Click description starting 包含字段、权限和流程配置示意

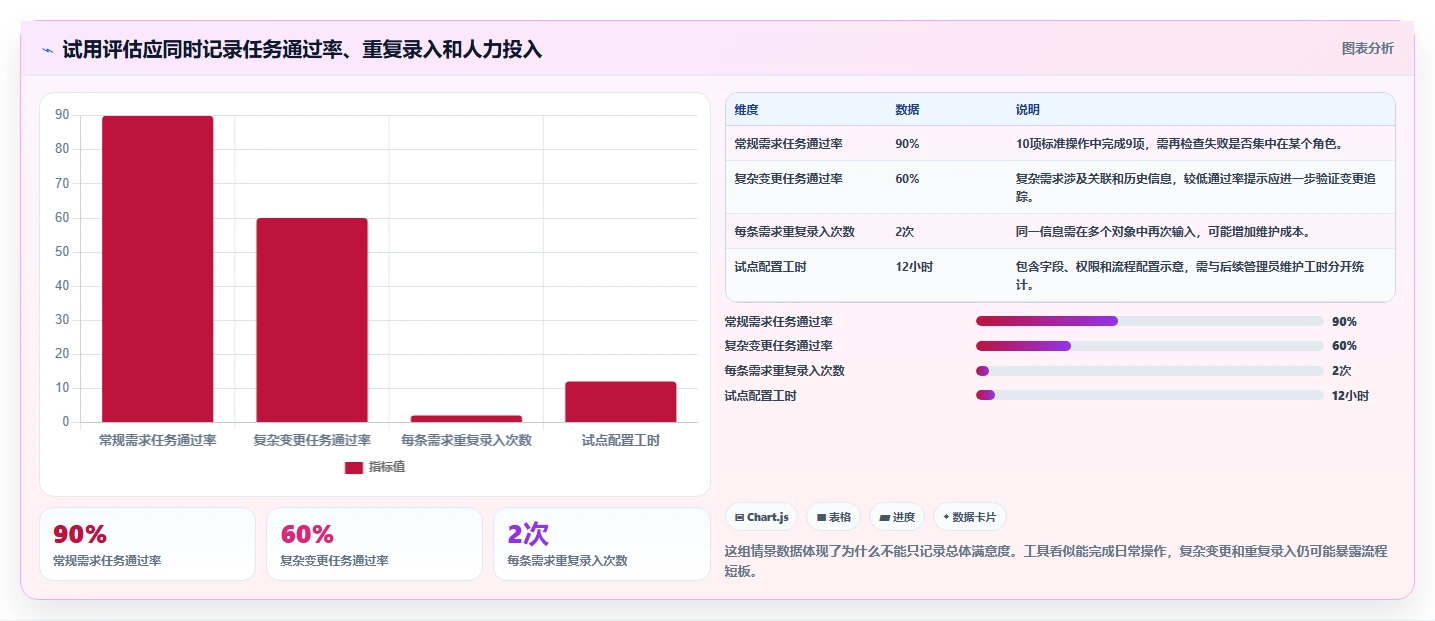point(1192,276)
